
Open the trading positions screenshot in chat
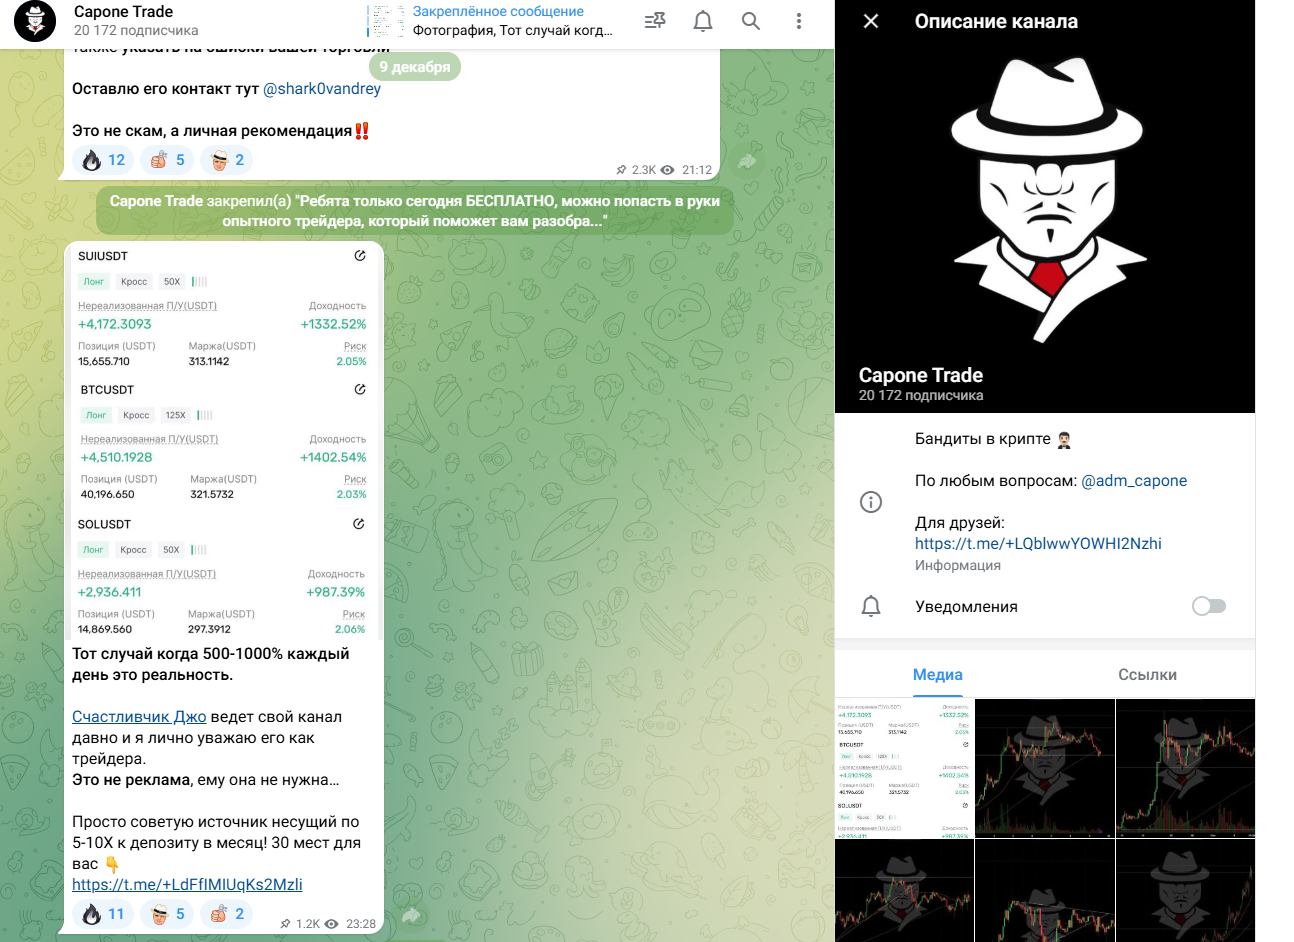click(223, 441)
